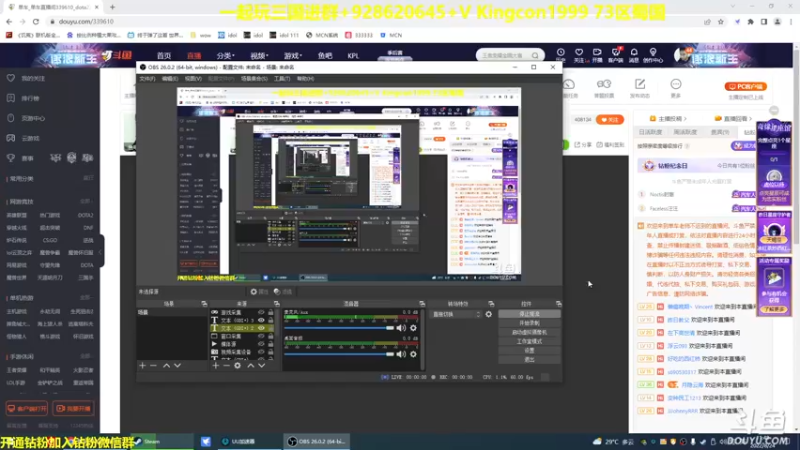Pop out the Controls dock icon

(x=559, y=304)
